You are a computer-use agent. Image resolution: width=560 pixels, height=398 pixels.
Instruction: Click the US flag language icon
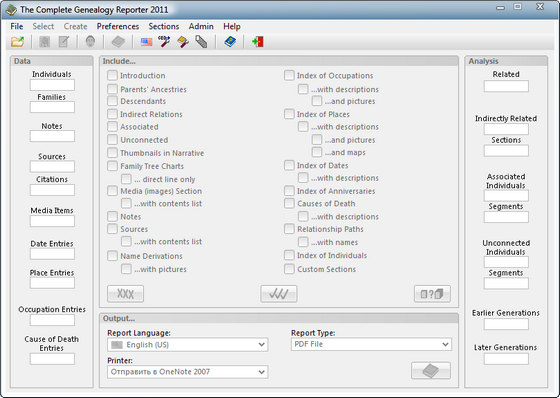(x=146, y=42)
